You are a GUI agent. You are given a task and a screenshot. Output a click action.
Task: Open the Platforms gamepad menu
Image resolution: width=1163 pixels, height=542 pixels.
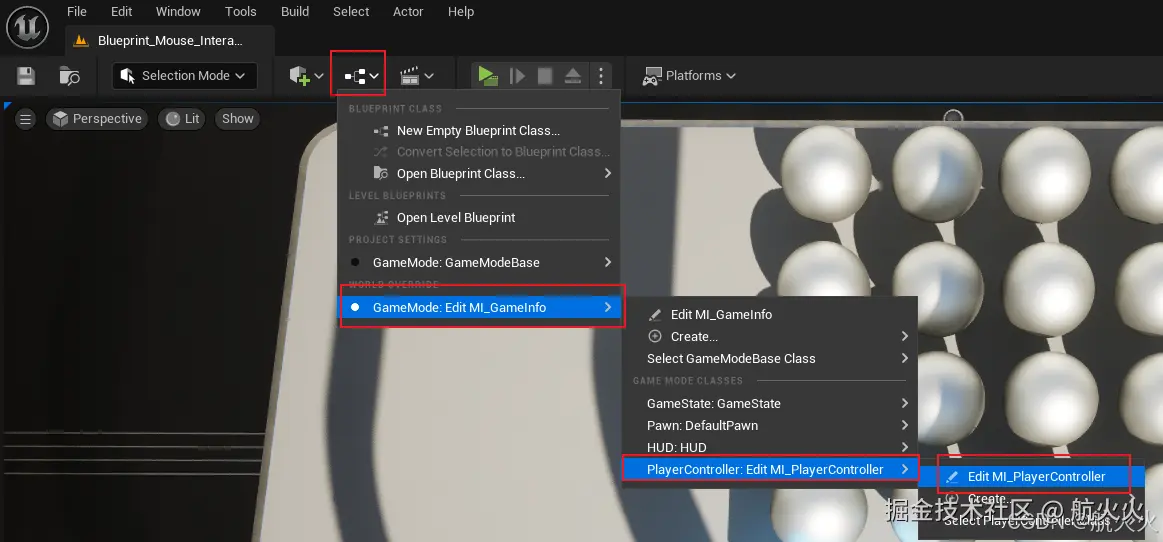pyautogui.click(x=689, y=76)
